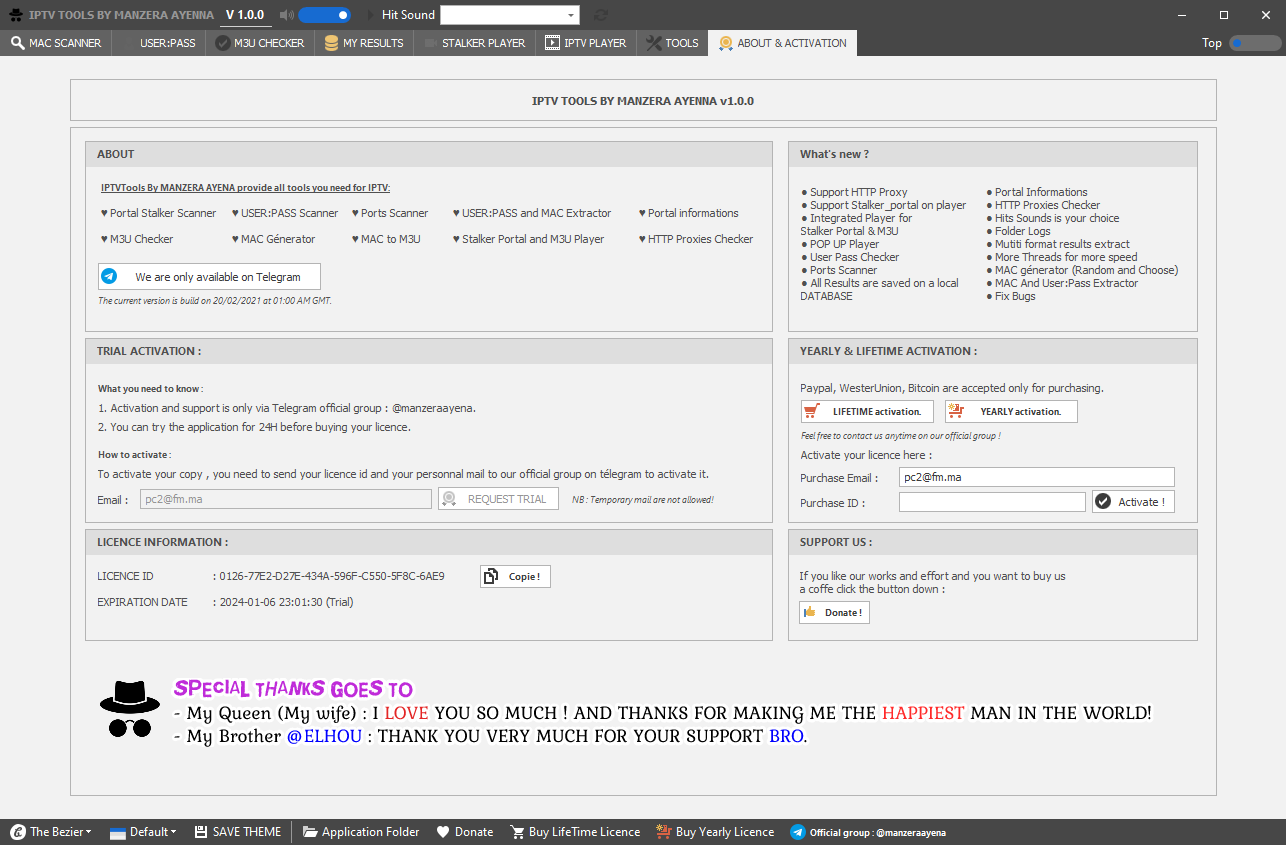Open the TOOLS tab
This screenshot has width=1286, height=845.
(672, 43)
